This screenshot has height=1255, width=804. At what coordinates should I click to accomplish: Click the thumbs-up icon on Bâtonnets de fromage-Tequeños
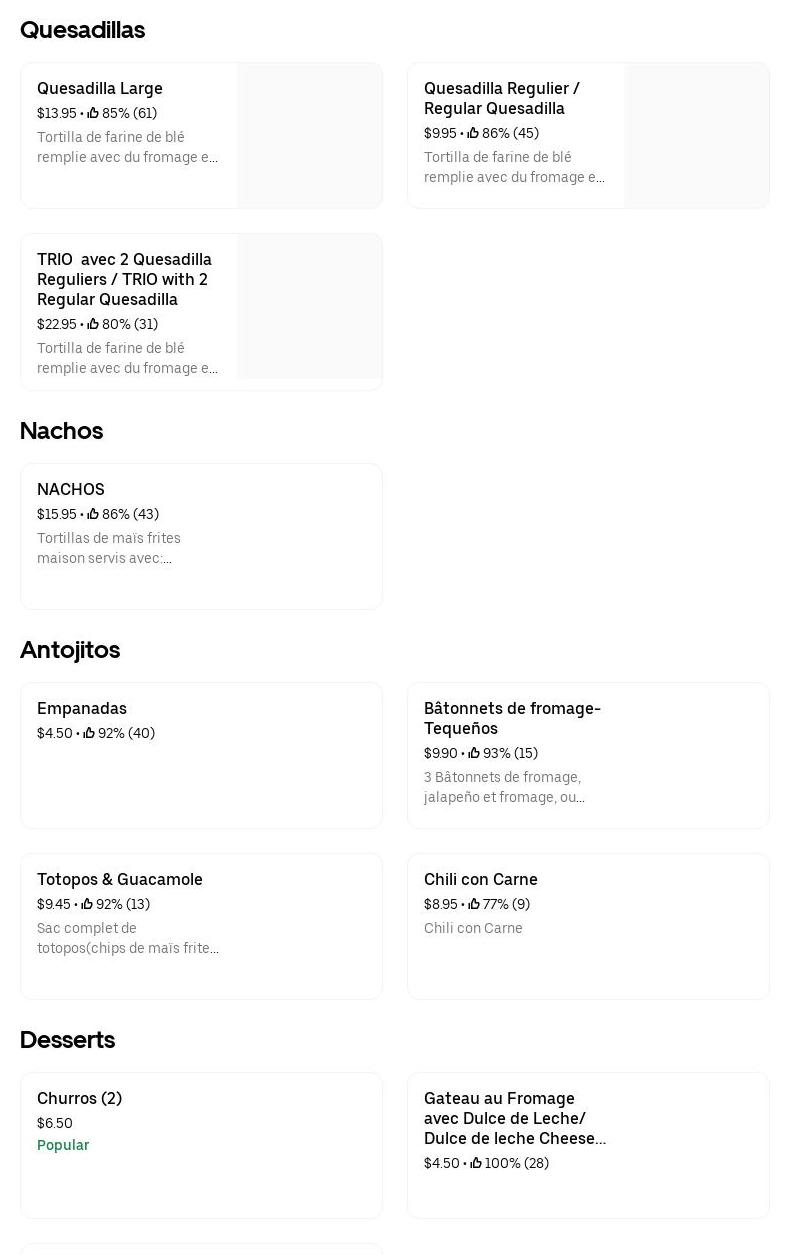coord(474,754)
